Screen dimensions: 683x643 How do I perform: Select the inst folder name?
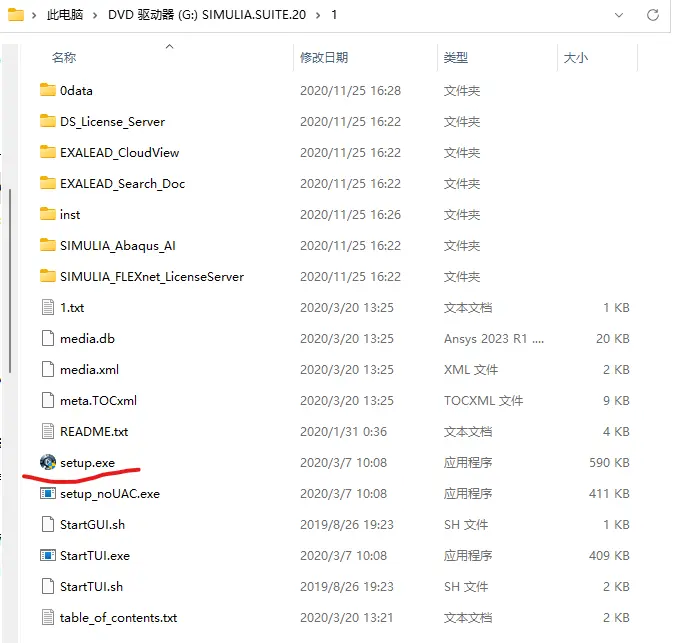(x=70, y=214)
